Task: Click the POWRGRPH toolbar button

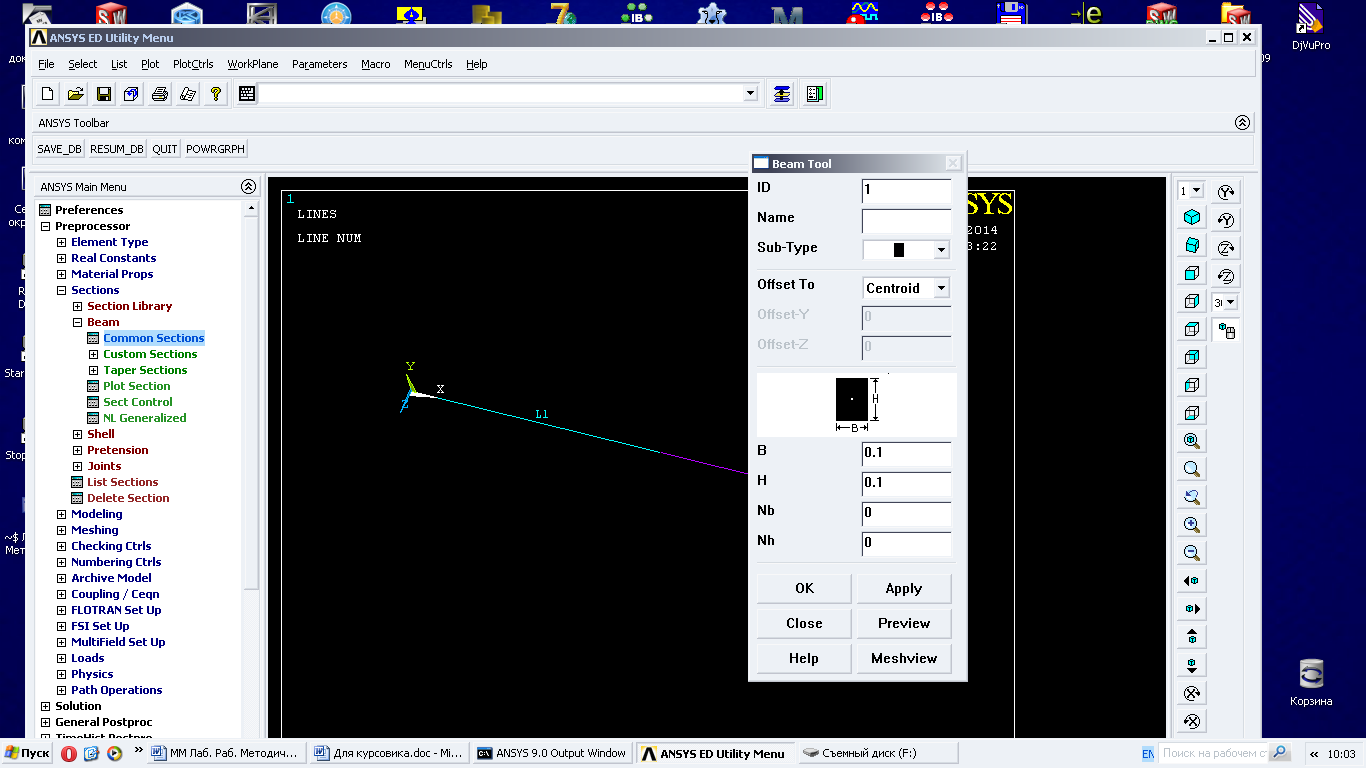Action: click(x=215, y=149)
